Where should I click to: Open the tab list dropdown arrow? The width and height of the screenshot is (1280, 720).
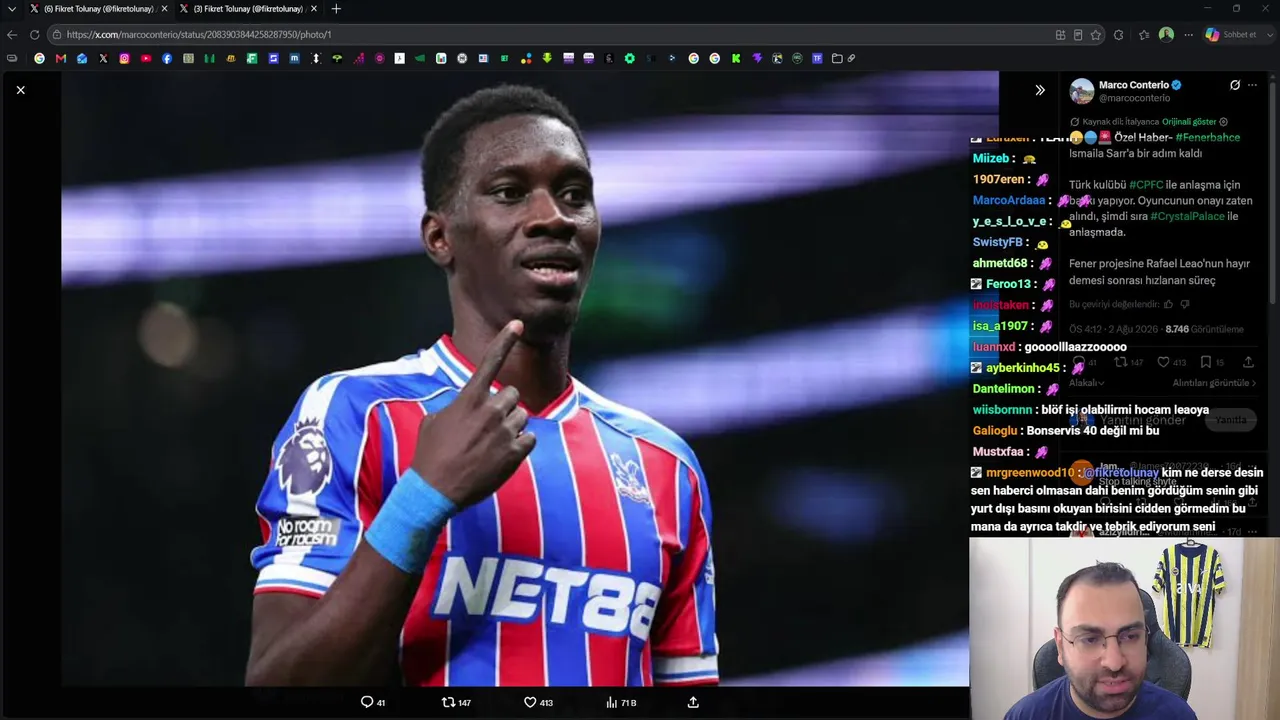point(11,9)
